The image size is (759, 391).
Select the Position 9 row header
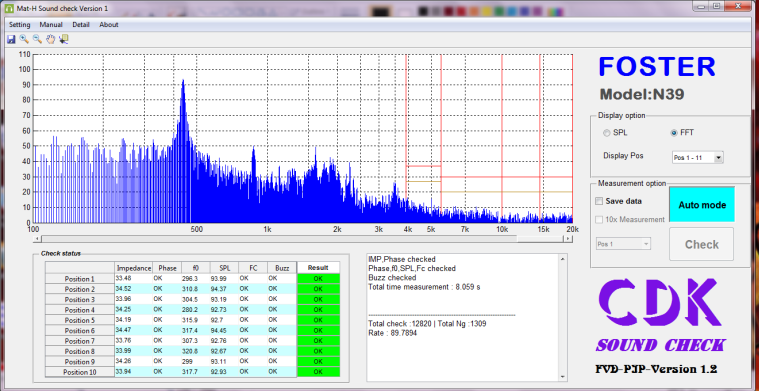80,362
